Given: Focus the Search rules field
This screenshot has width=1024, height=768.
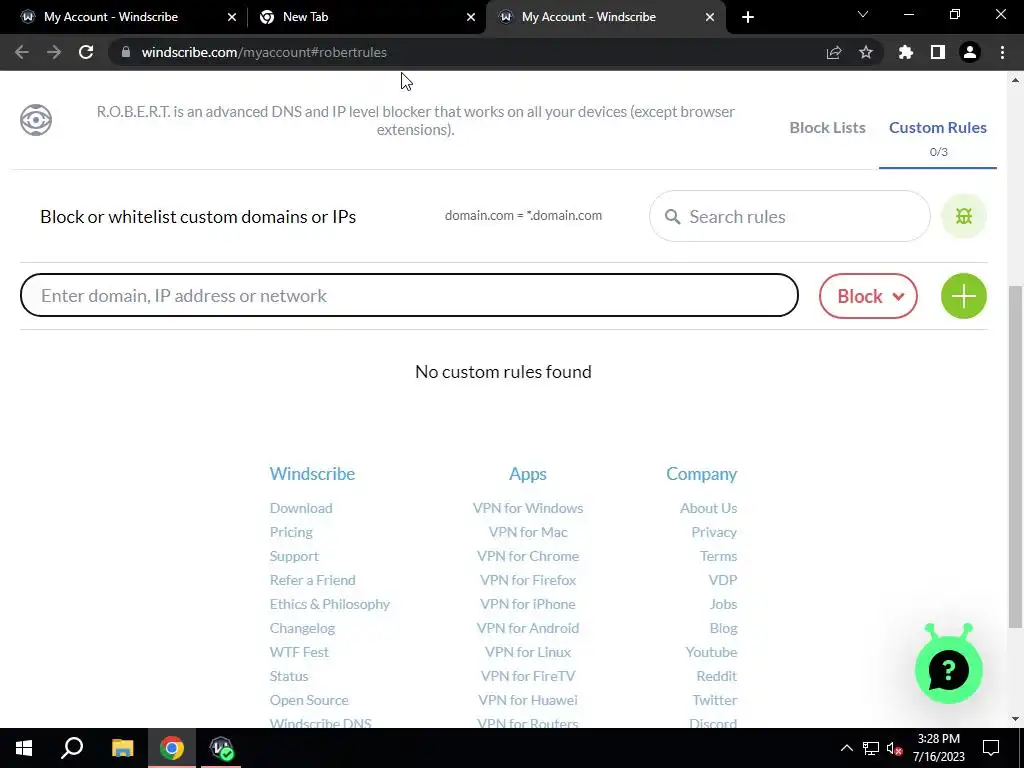Looking at the screenshot, I should (790, 216).
